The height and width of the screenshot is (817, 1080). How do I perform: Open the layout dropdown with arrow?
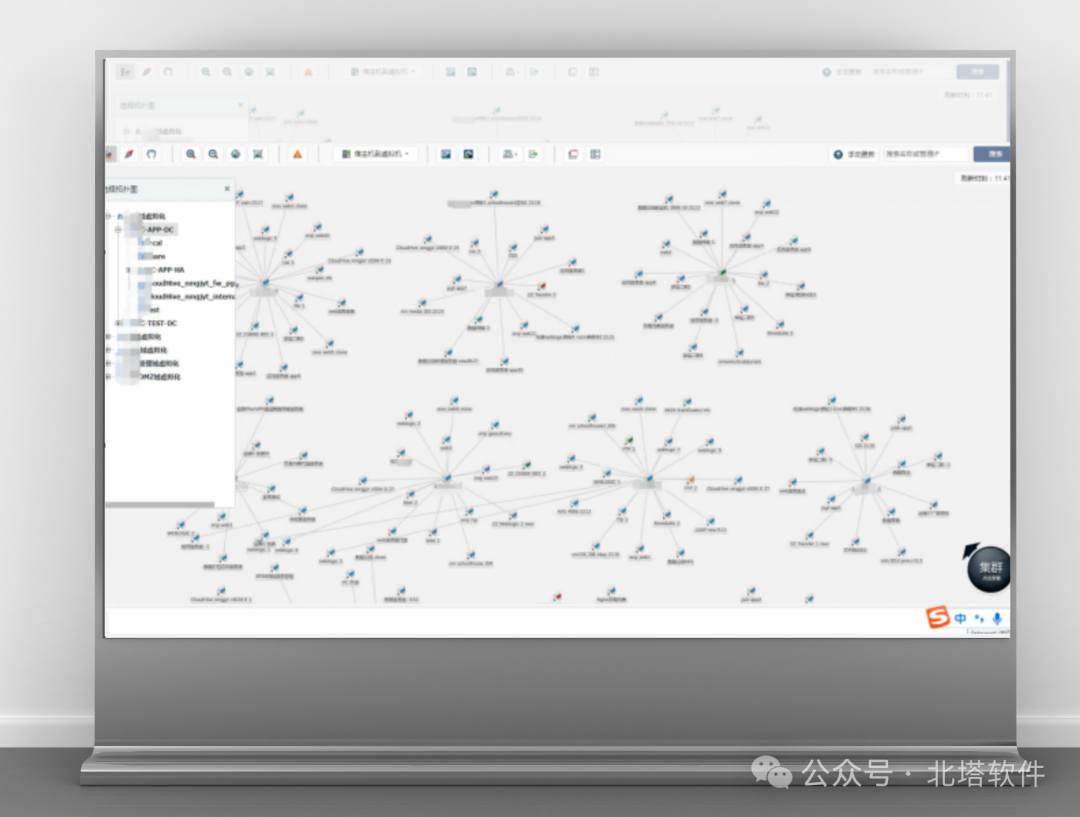click(510, 154)
